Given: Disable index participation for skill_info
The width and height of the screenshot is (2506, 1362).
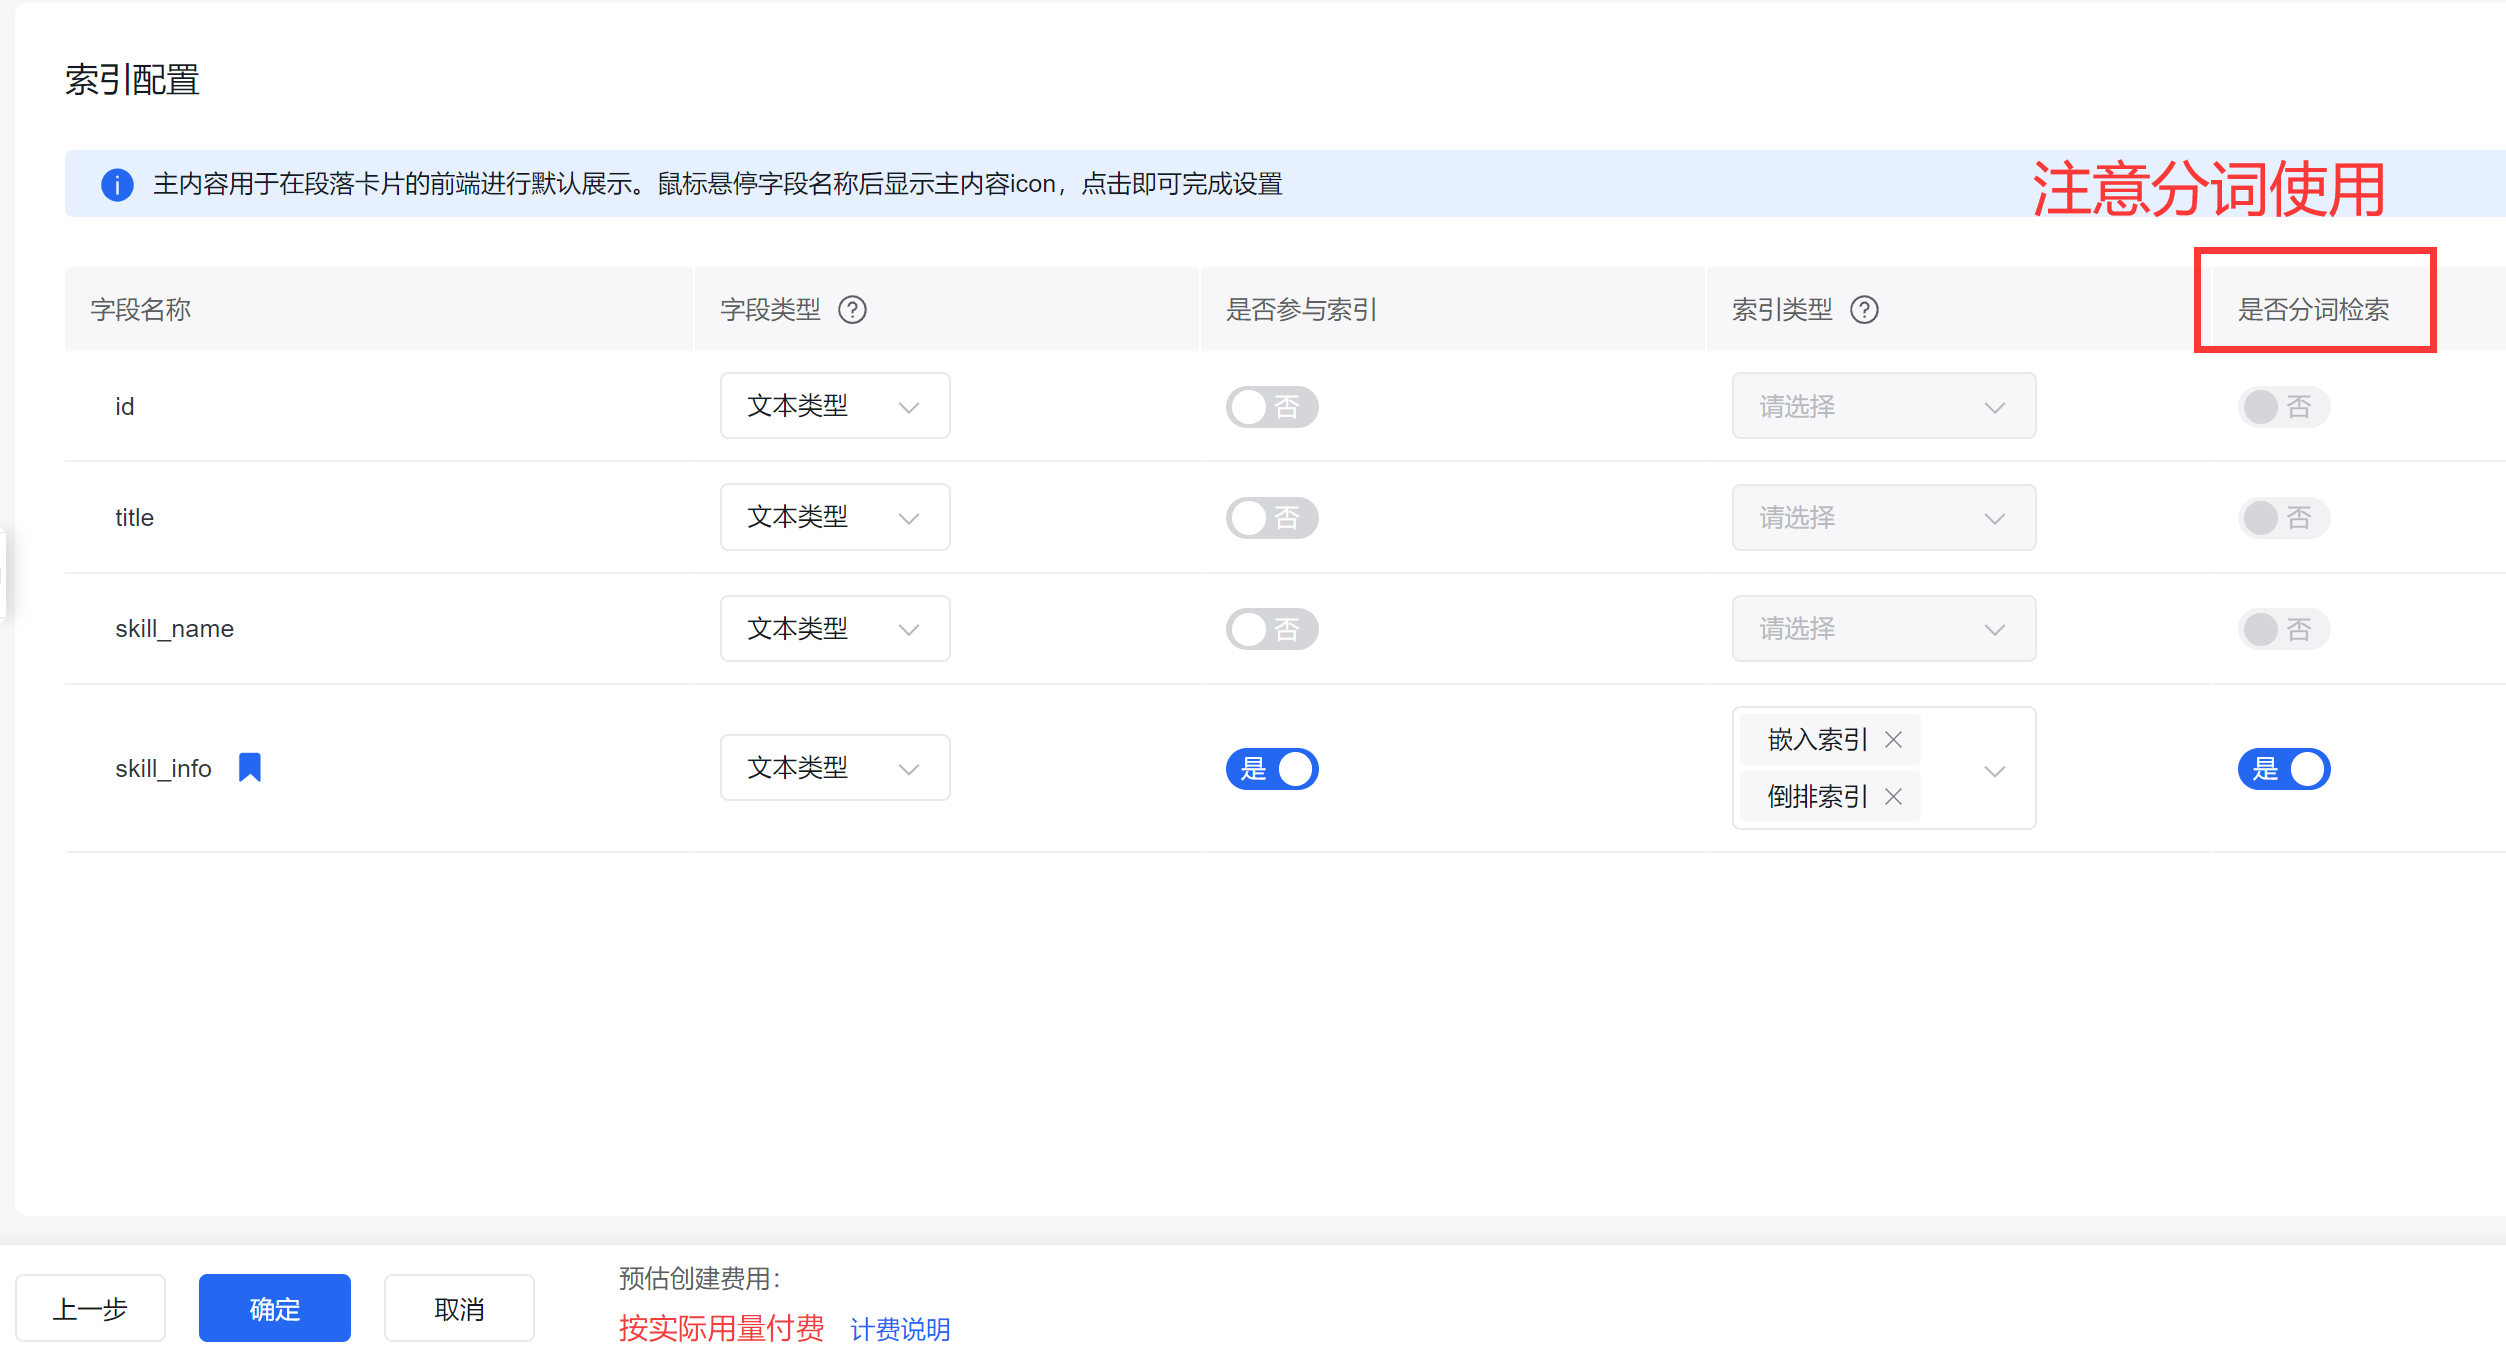Looking at the screenshot, I should [1272, 769].
